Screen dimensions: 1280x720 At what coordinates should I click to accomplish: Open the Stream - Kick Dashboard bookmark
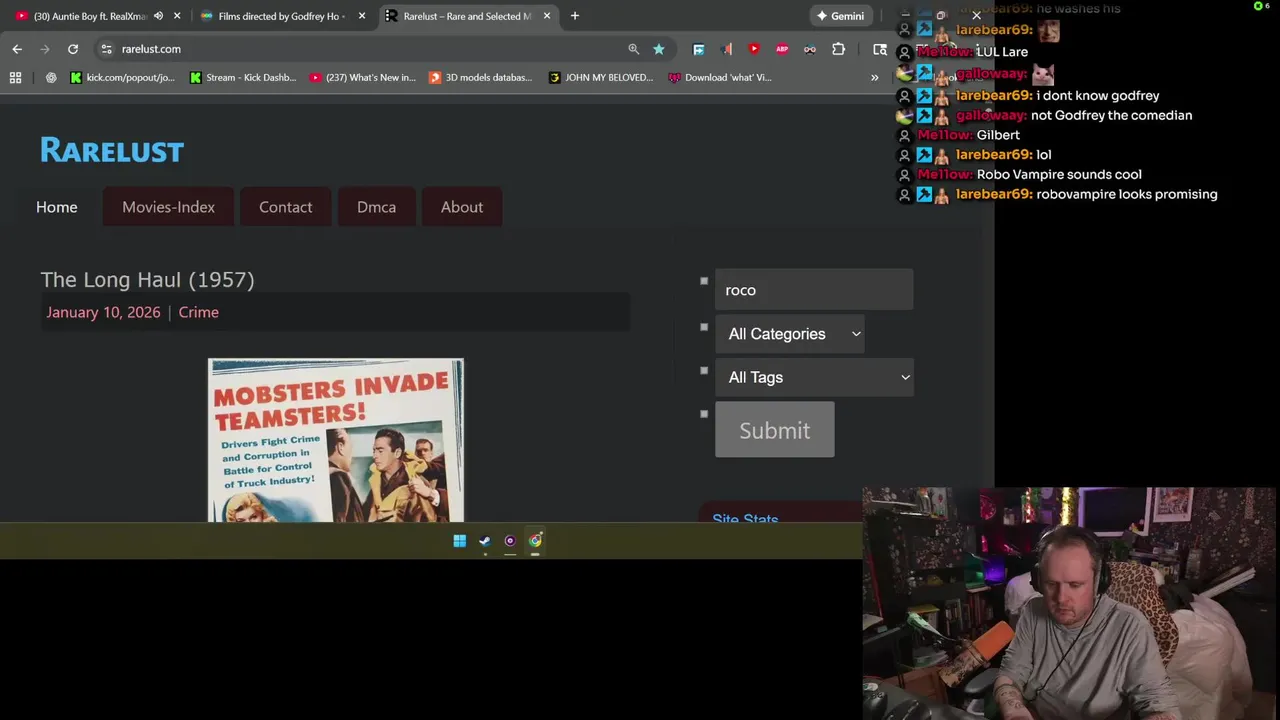point(243,77)
